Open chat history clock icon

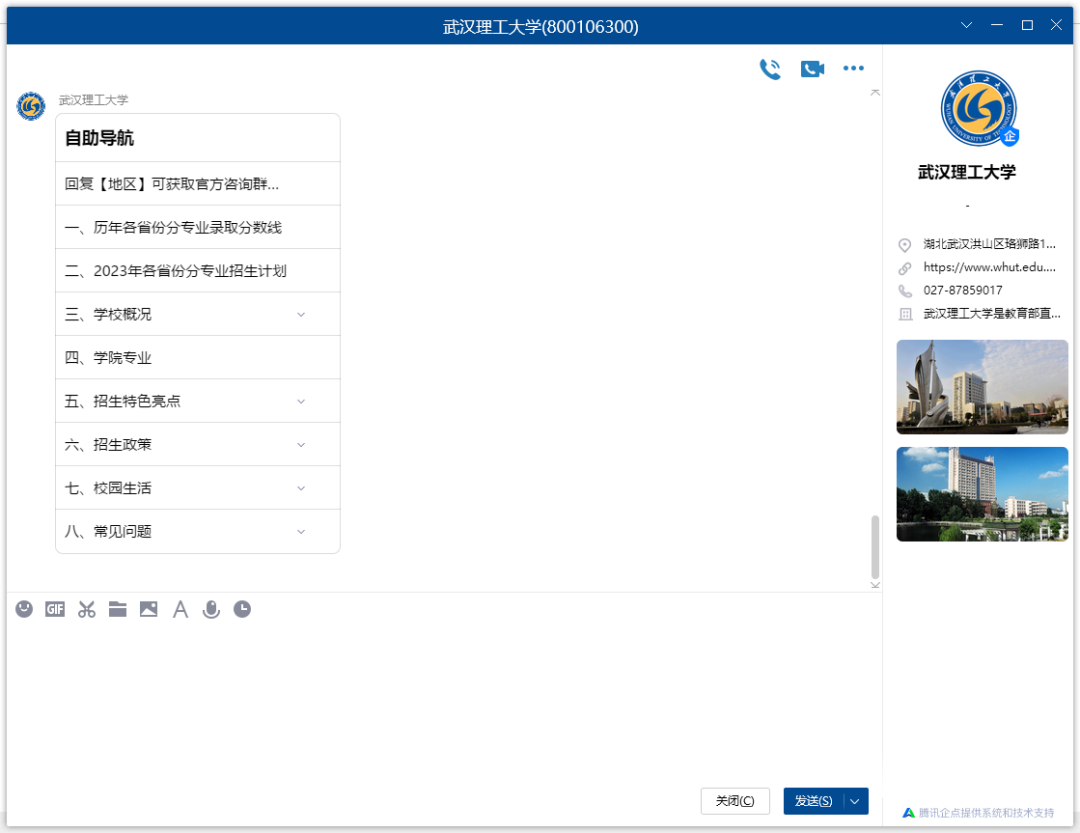[x=242, y=609]
